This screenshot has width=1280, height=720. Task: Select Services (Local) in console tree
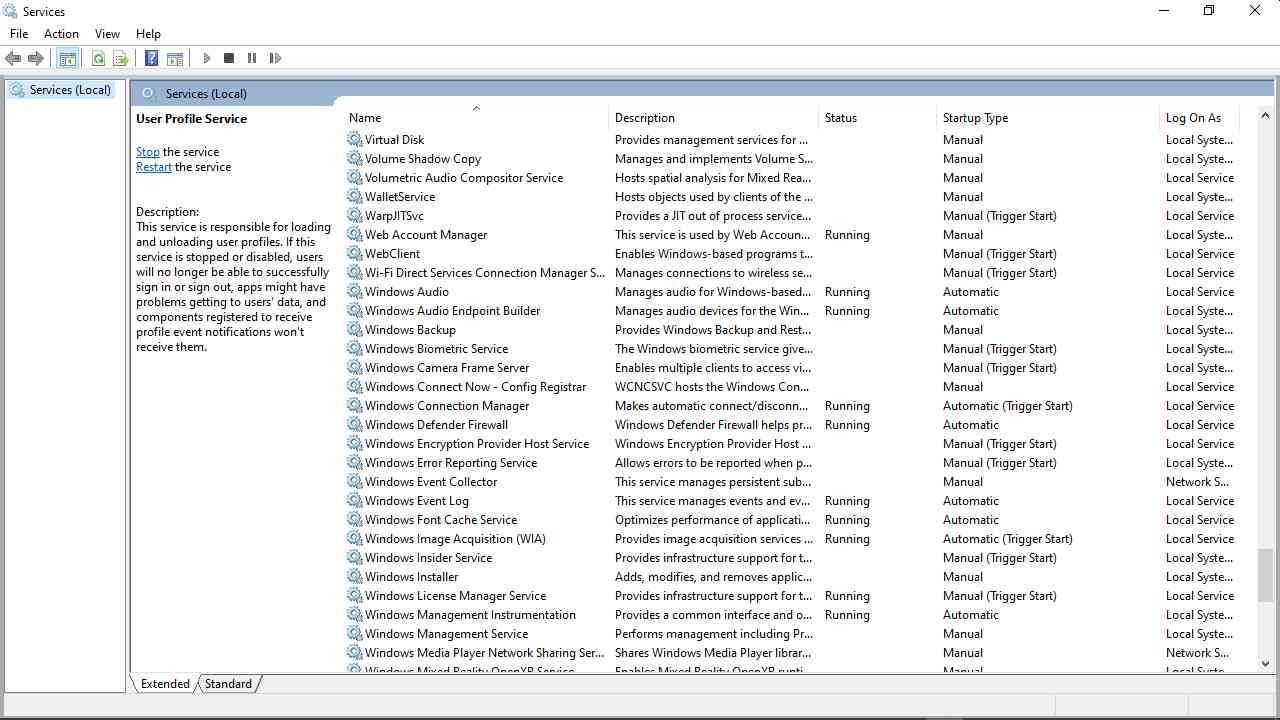69,90
